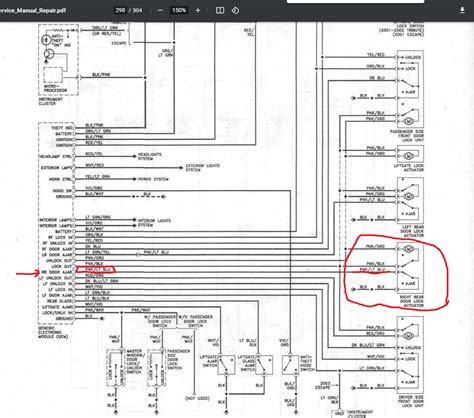474x418 pixels.
Task: Click the total page count 304
Action: pos(138,10)
